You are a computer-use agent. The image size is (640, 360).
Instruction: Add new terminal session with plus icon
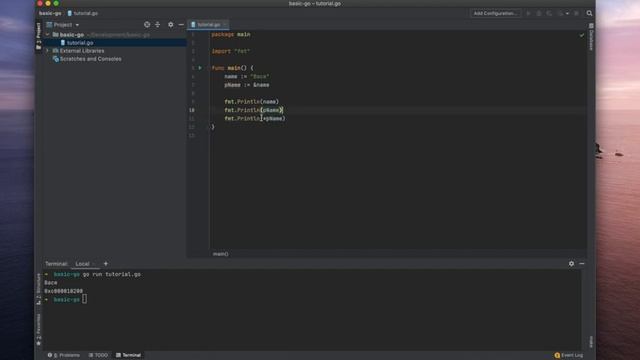coord(106,264)
